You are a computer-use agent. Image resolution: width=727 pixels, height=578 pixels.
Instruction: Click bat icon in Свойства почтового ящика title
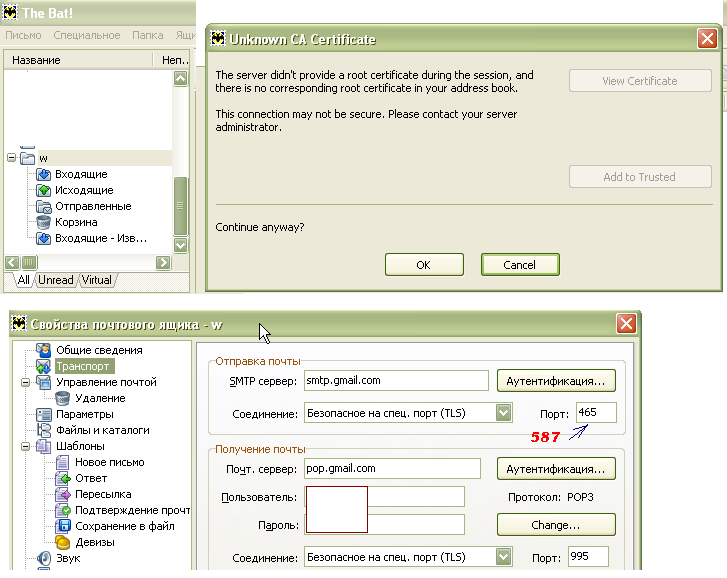click(x=19, y=324)
